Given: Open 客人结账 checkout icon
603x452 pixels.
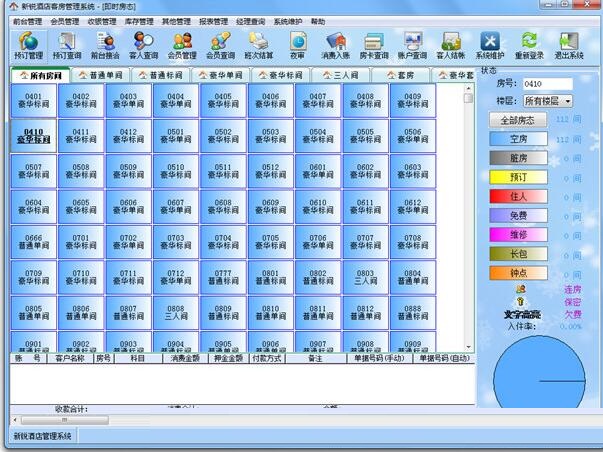Looking at the screenshot, I should tap(451, 45).
